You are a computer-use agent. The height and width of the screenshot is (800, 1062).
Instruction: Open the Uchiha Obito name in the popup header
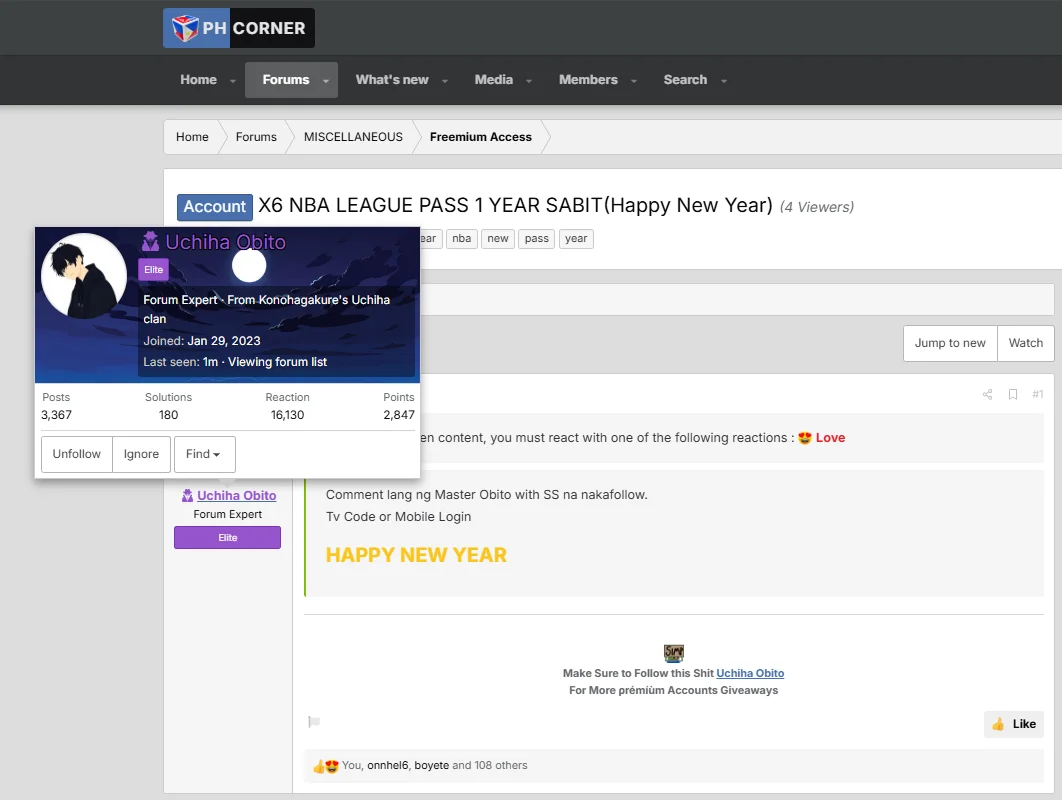226,242
